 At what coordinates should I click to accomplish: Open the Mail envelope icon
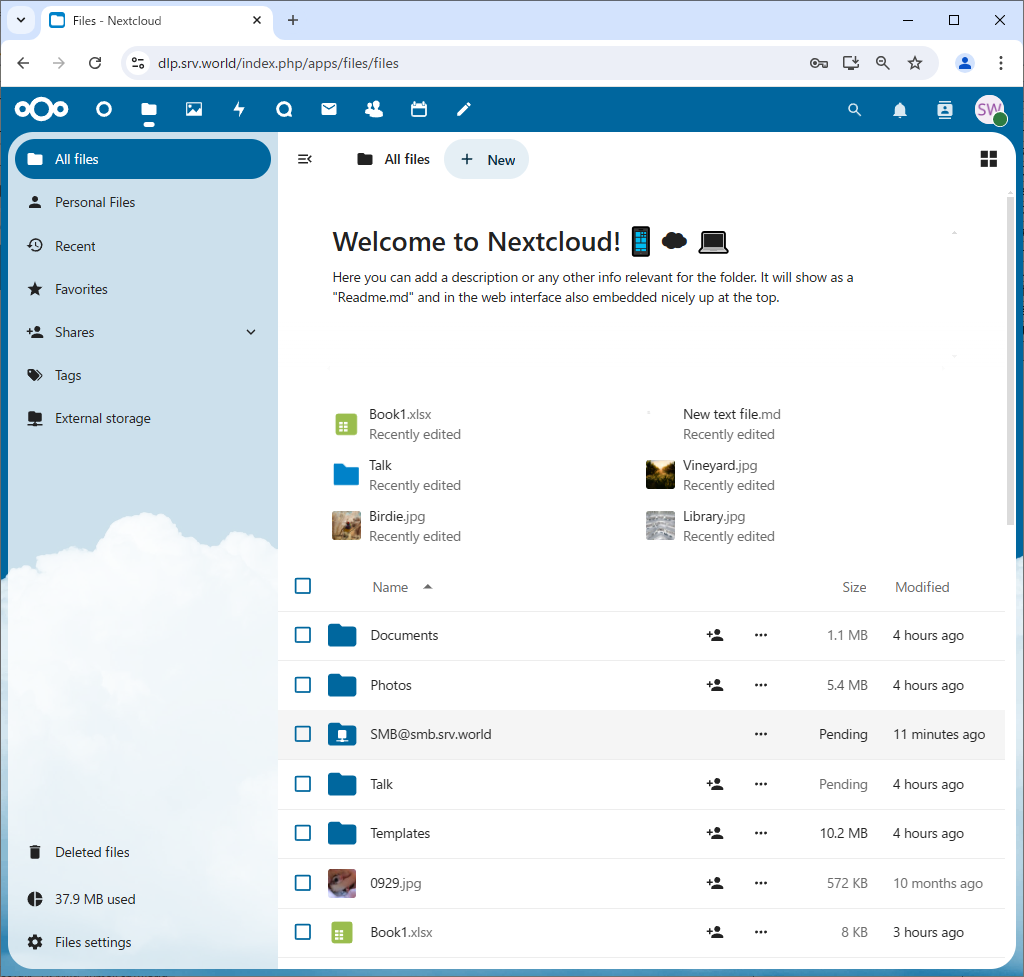pyautogui.click(x=329, y=110)
